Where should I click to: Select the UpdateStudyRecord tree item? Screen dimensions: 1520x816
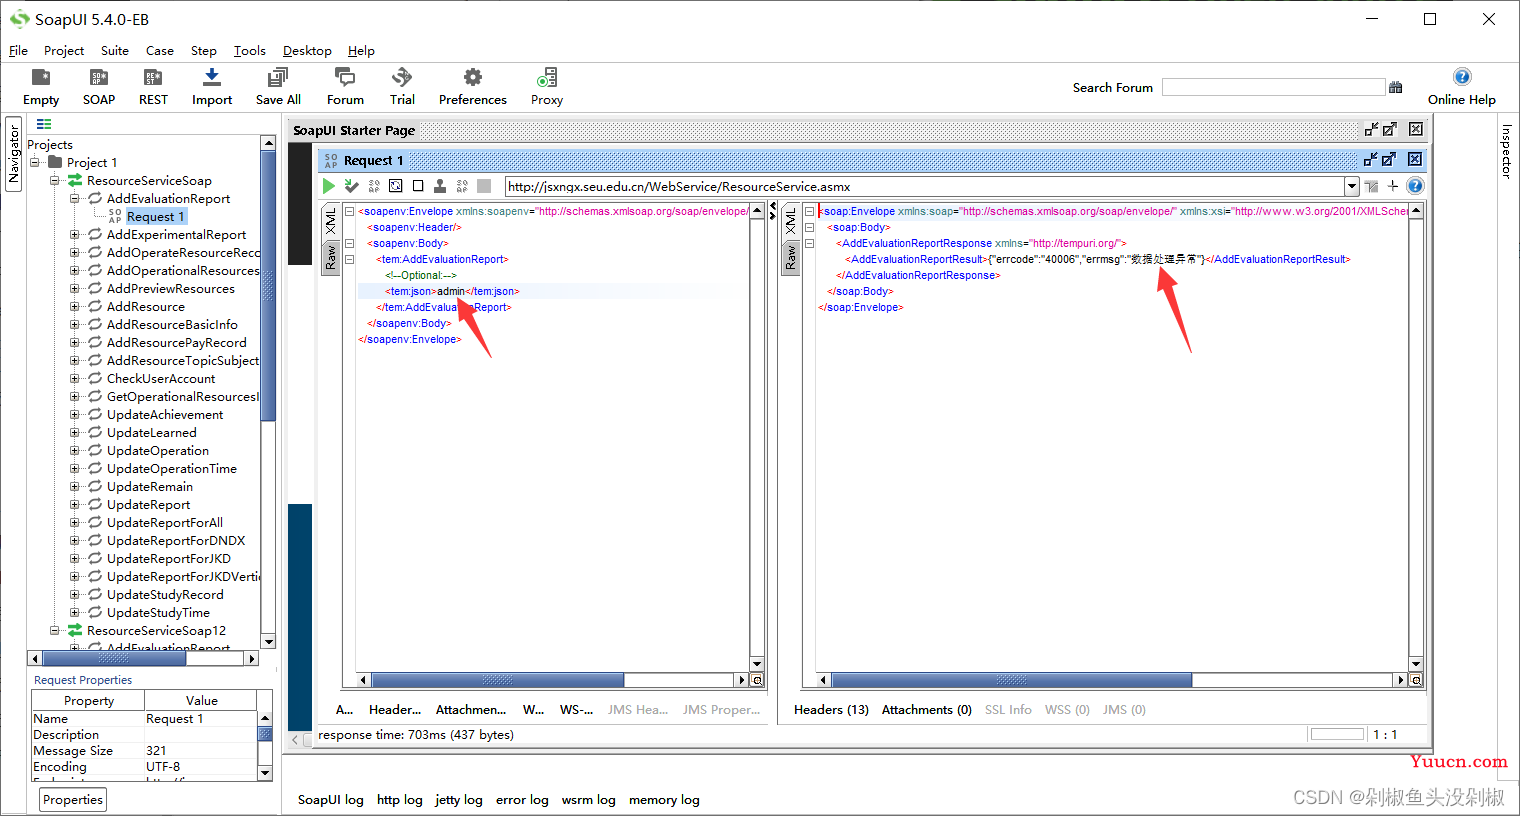165,594
